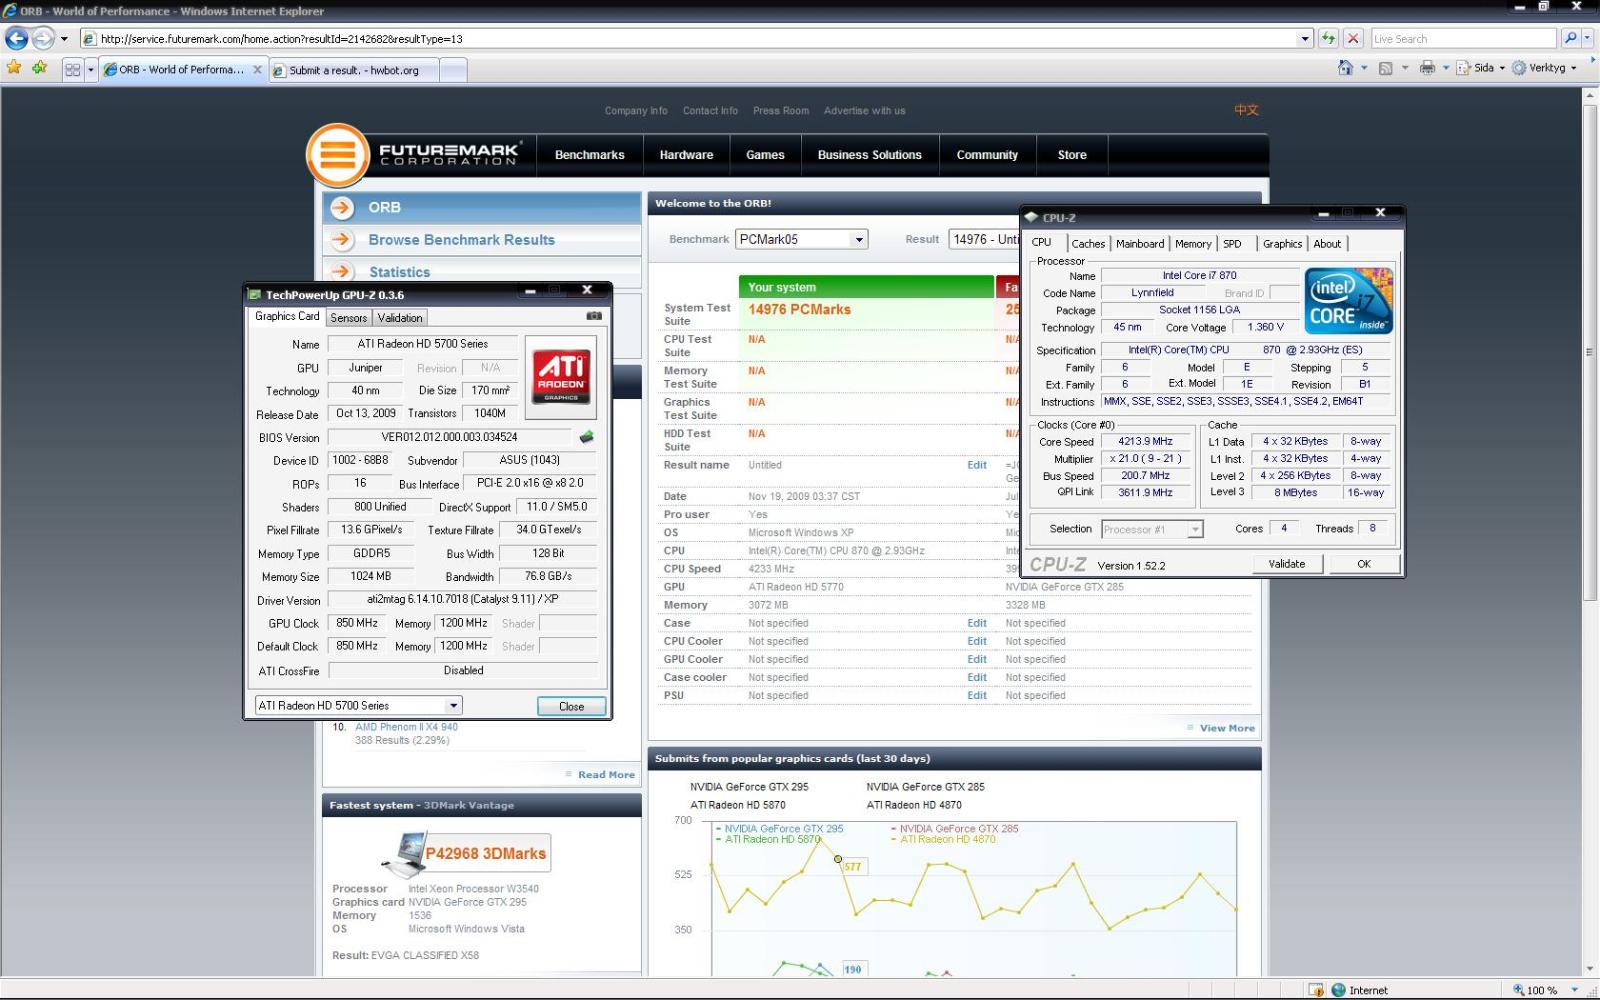Viewport: 1600px width, 1000px height.
Task: Click Edit link for Case row
Action: point(977,623)
